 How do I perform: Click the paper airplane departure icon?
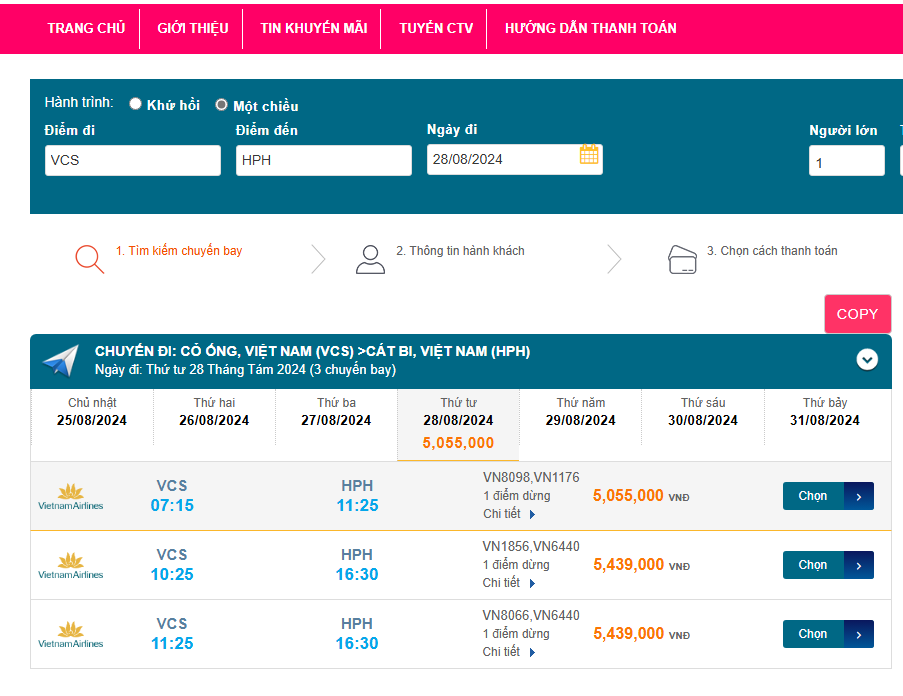pos(61,361)
